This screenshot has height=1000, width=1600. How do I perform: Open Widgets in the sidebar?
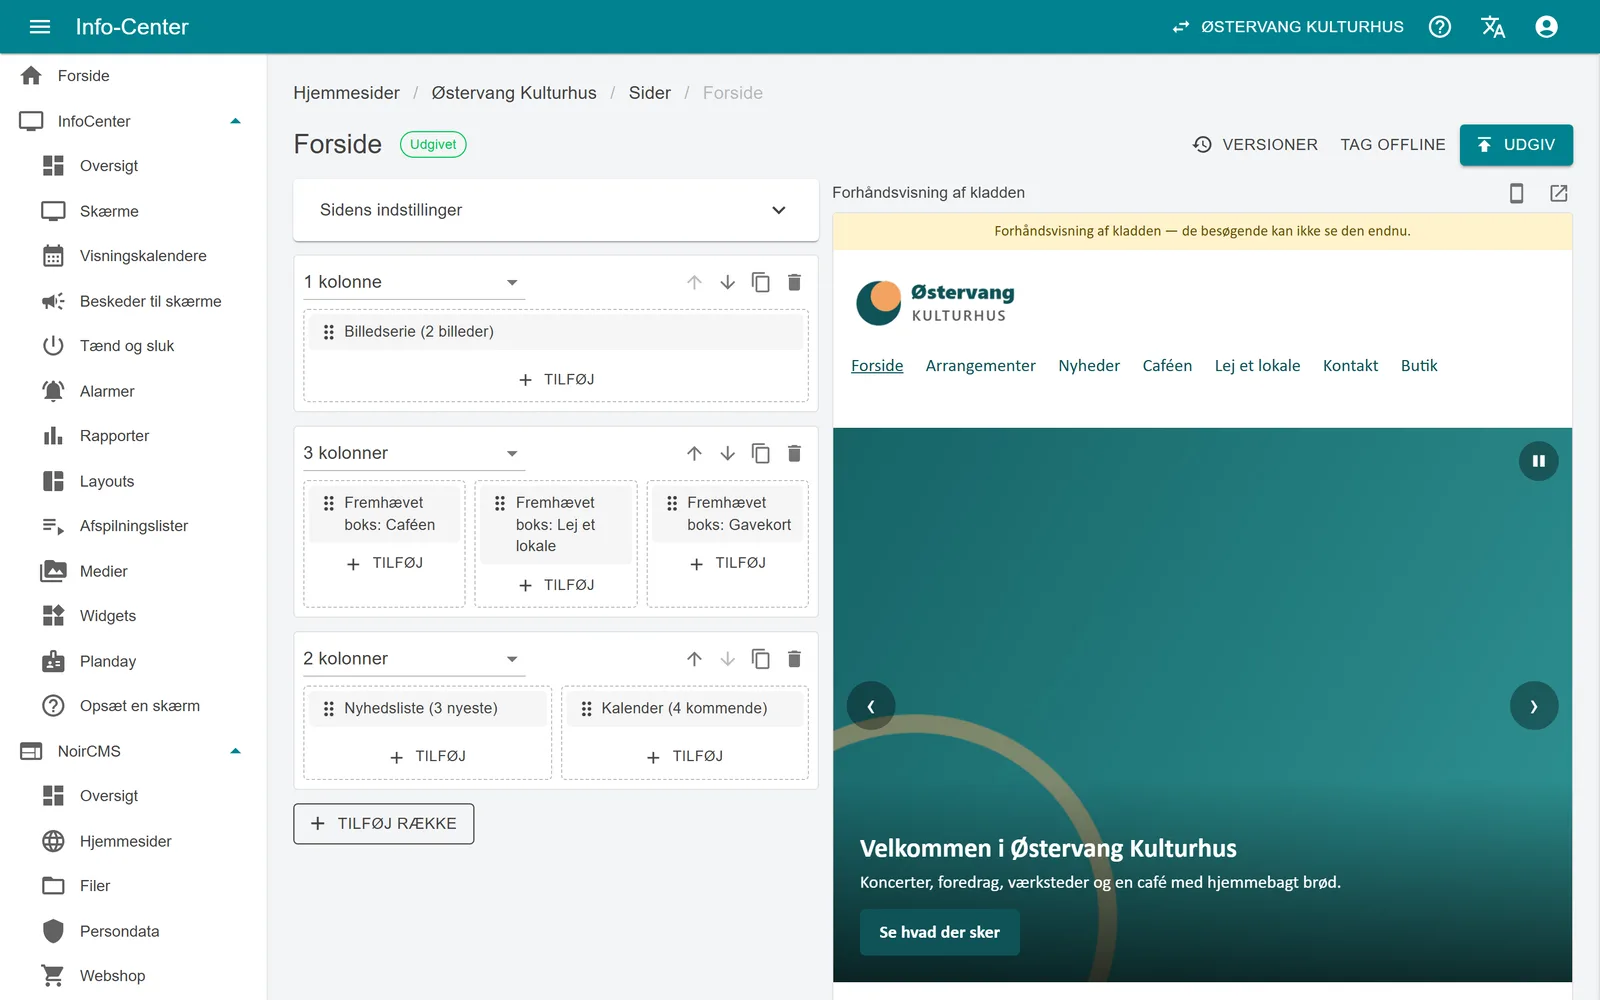133,616
